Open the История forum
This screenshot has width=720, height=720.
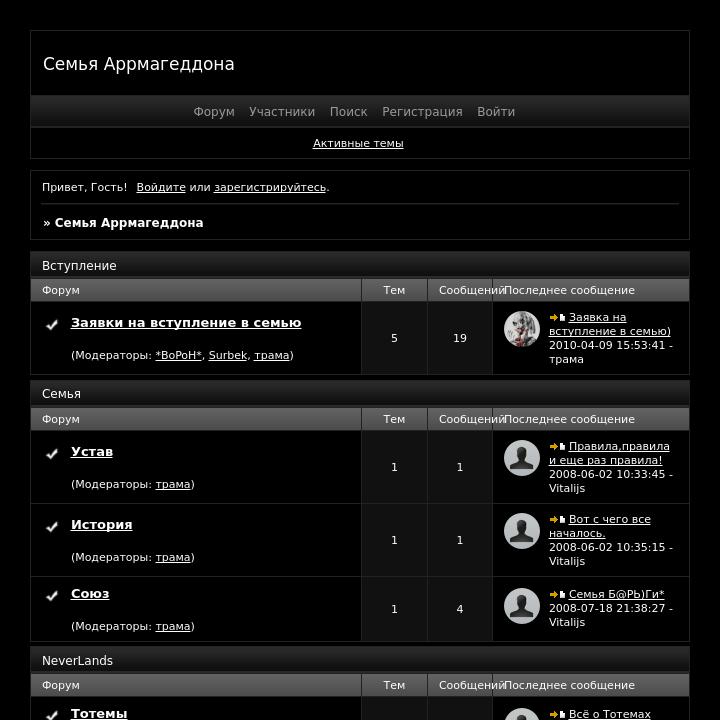click(101, 525)
